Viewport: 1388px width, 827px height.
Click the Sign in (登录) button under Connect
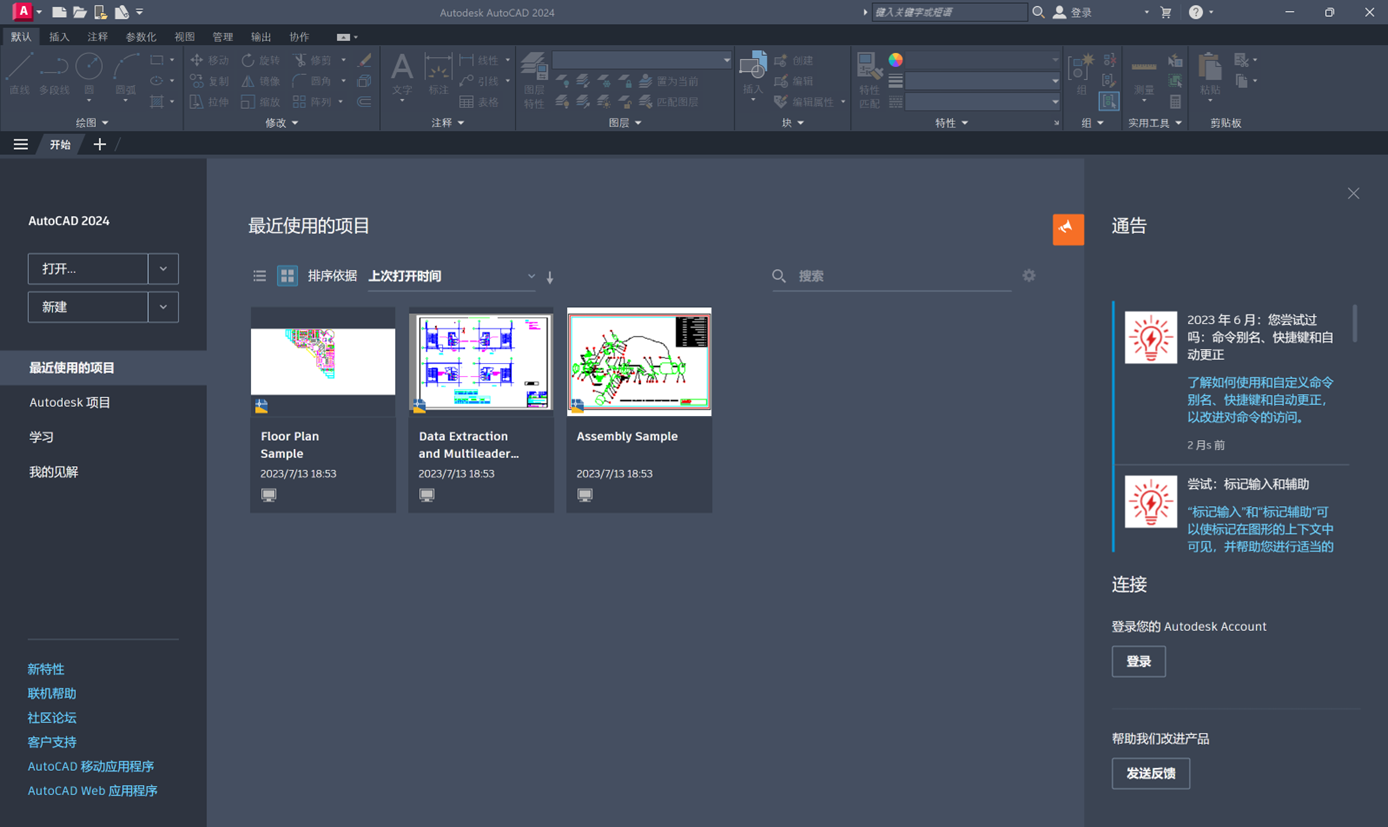pos(1139,662)
